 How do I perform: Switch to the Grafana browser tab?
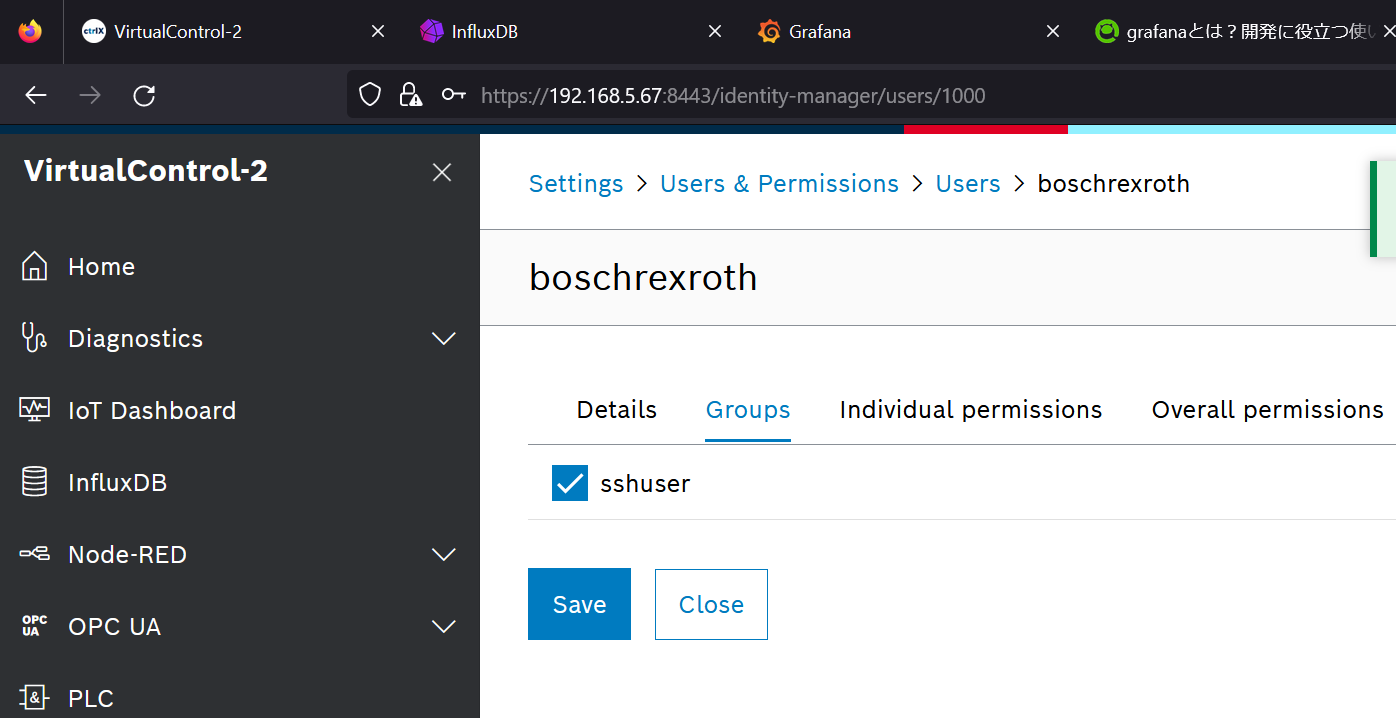point(907,31)
